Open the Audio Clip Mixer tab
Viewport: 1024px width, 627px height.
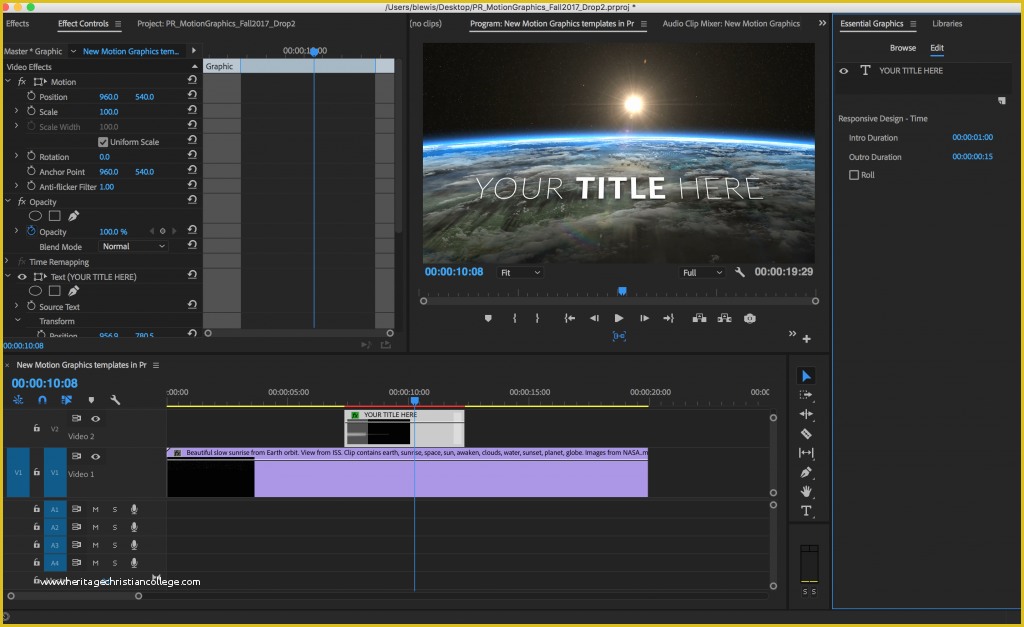(x=731, y=24)
